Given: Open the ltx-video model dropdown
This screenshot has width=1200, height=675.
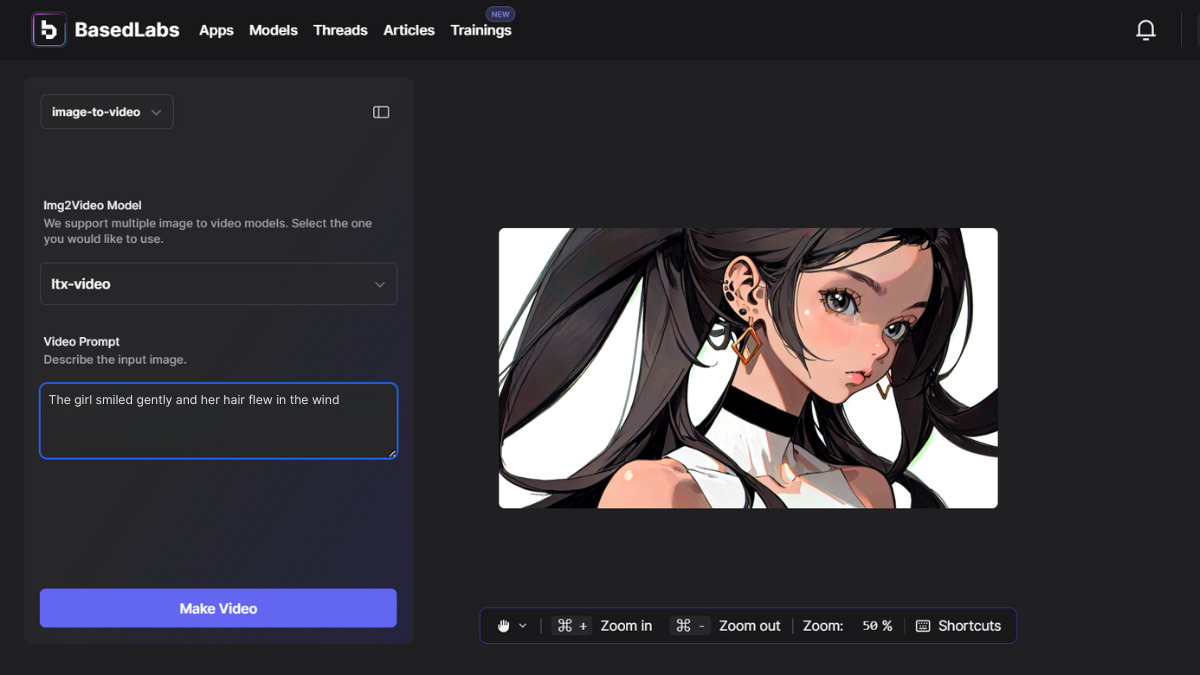Looking at the screenshot, I should (x=218, y=284).
